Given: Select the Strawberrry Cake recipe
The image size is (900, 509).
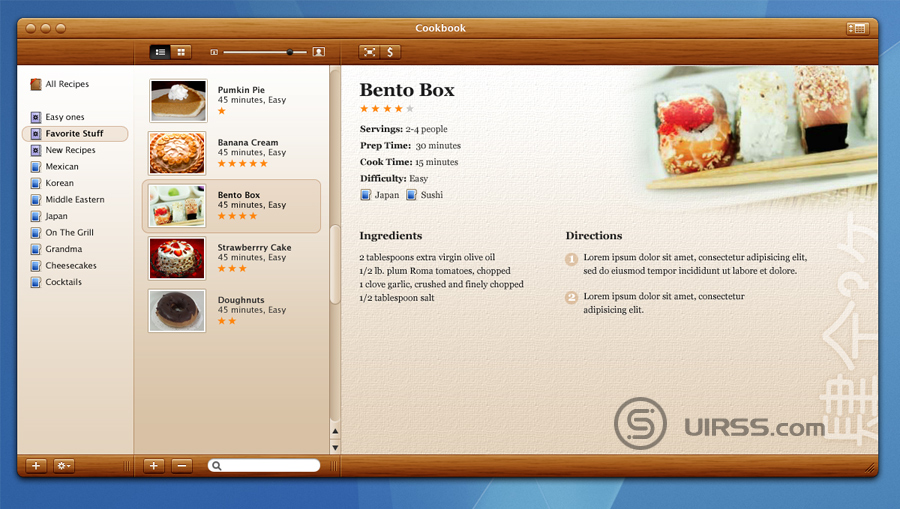Looking at the screenshot, I should click(231, 258).
